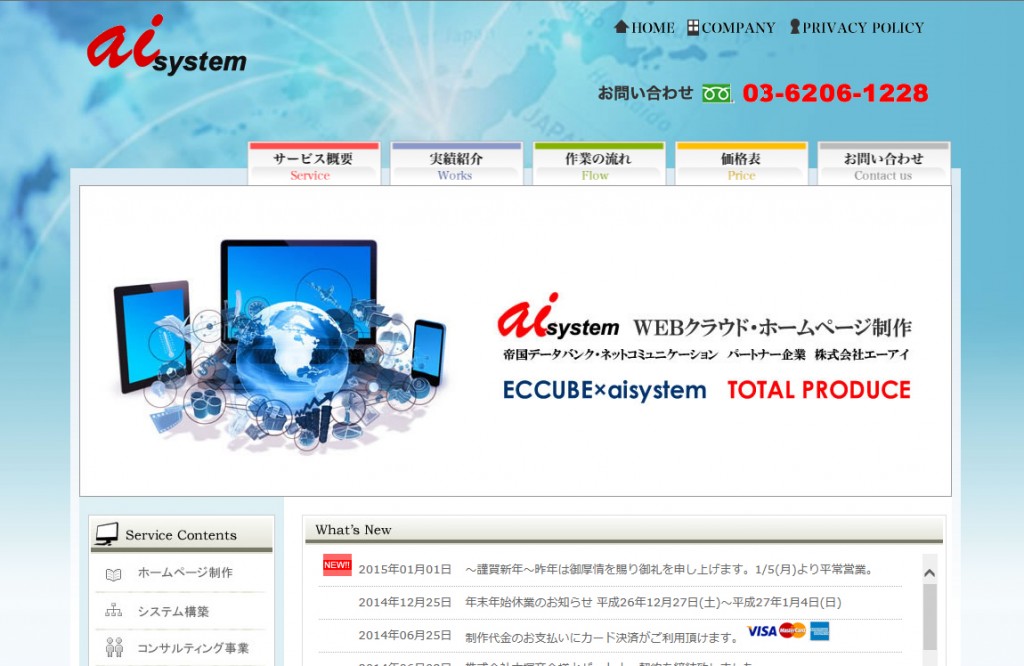The width and height of the screenshot is (1024, 666).
Task: Select the 実績紹介 Works tab
Action: (x=456, y=164)
